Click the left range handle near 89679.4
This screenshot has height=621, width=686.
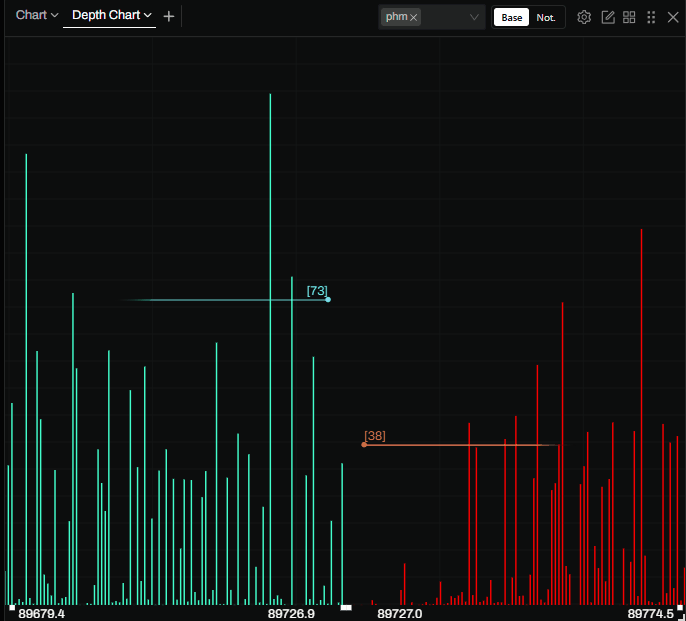(x=12, y=607)
